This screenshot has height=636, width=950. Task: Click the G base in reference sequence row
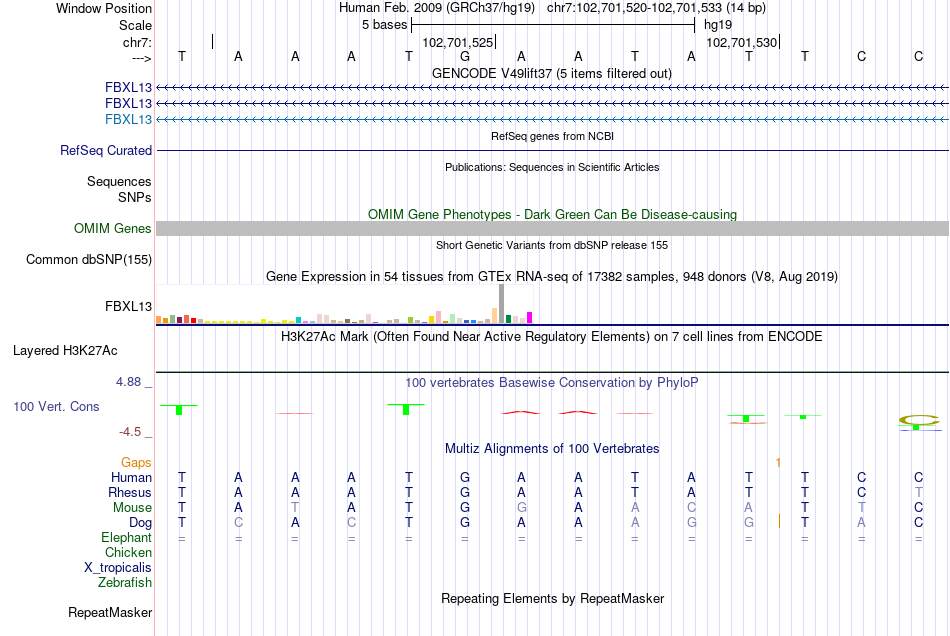coord(465,56)
